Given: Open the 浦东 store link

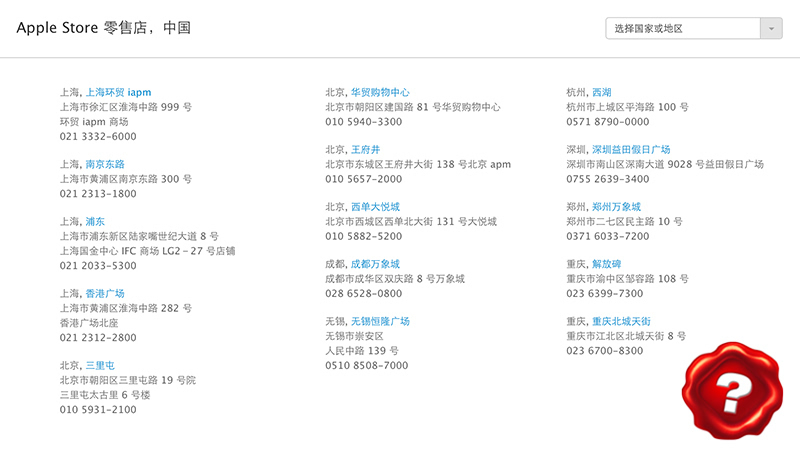Looking at the screenshot, I should coord(95,221).
